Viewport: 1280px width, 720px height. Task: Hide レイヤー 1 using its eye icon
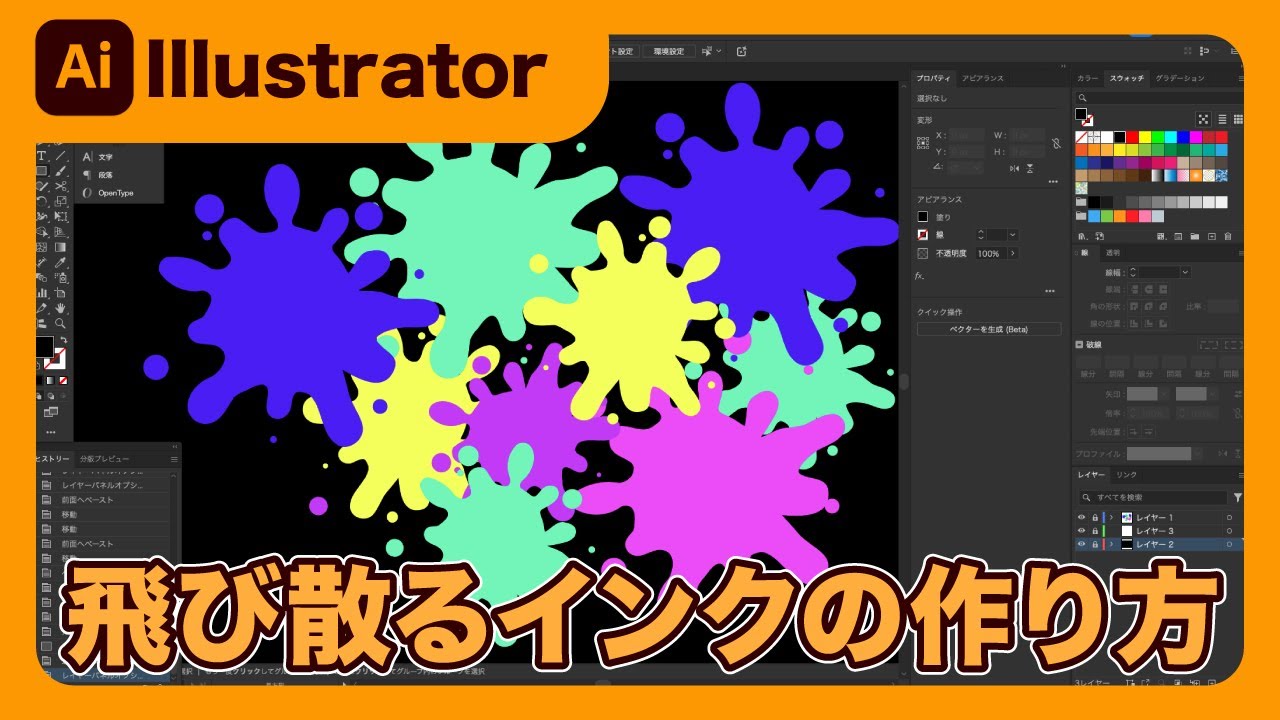click(x=1081, y=517)
